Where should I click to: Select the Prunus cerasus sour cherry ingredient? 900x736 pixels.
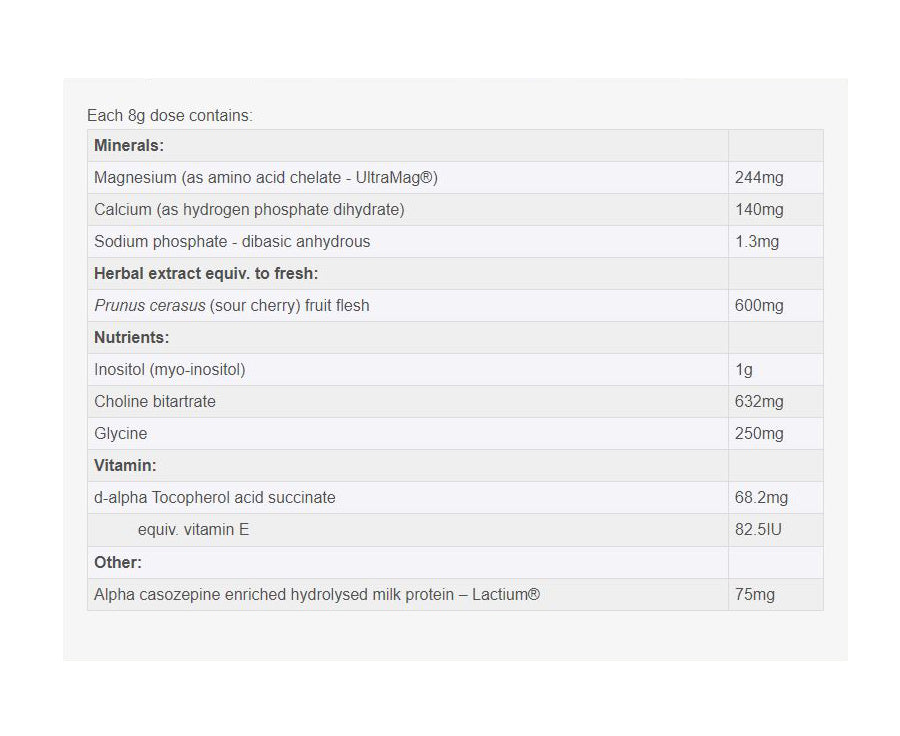(232, 306)
